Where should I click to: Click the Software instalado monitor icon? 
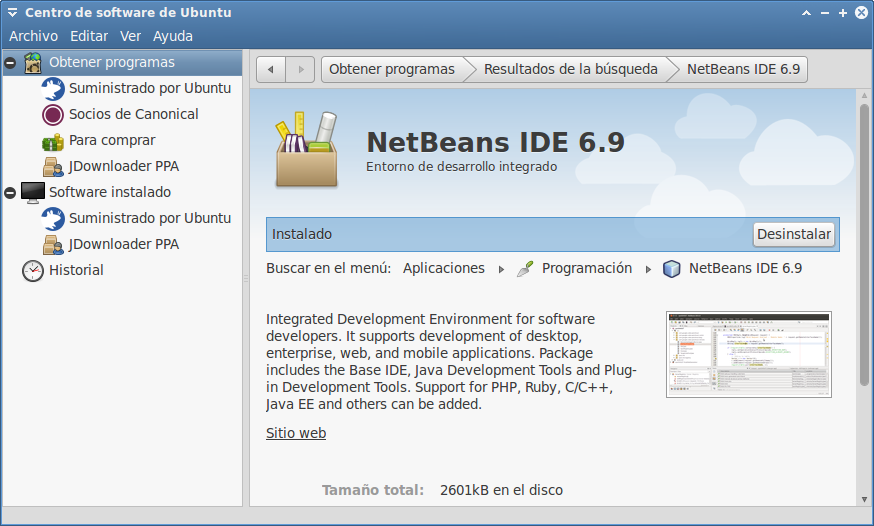(33, 192)
